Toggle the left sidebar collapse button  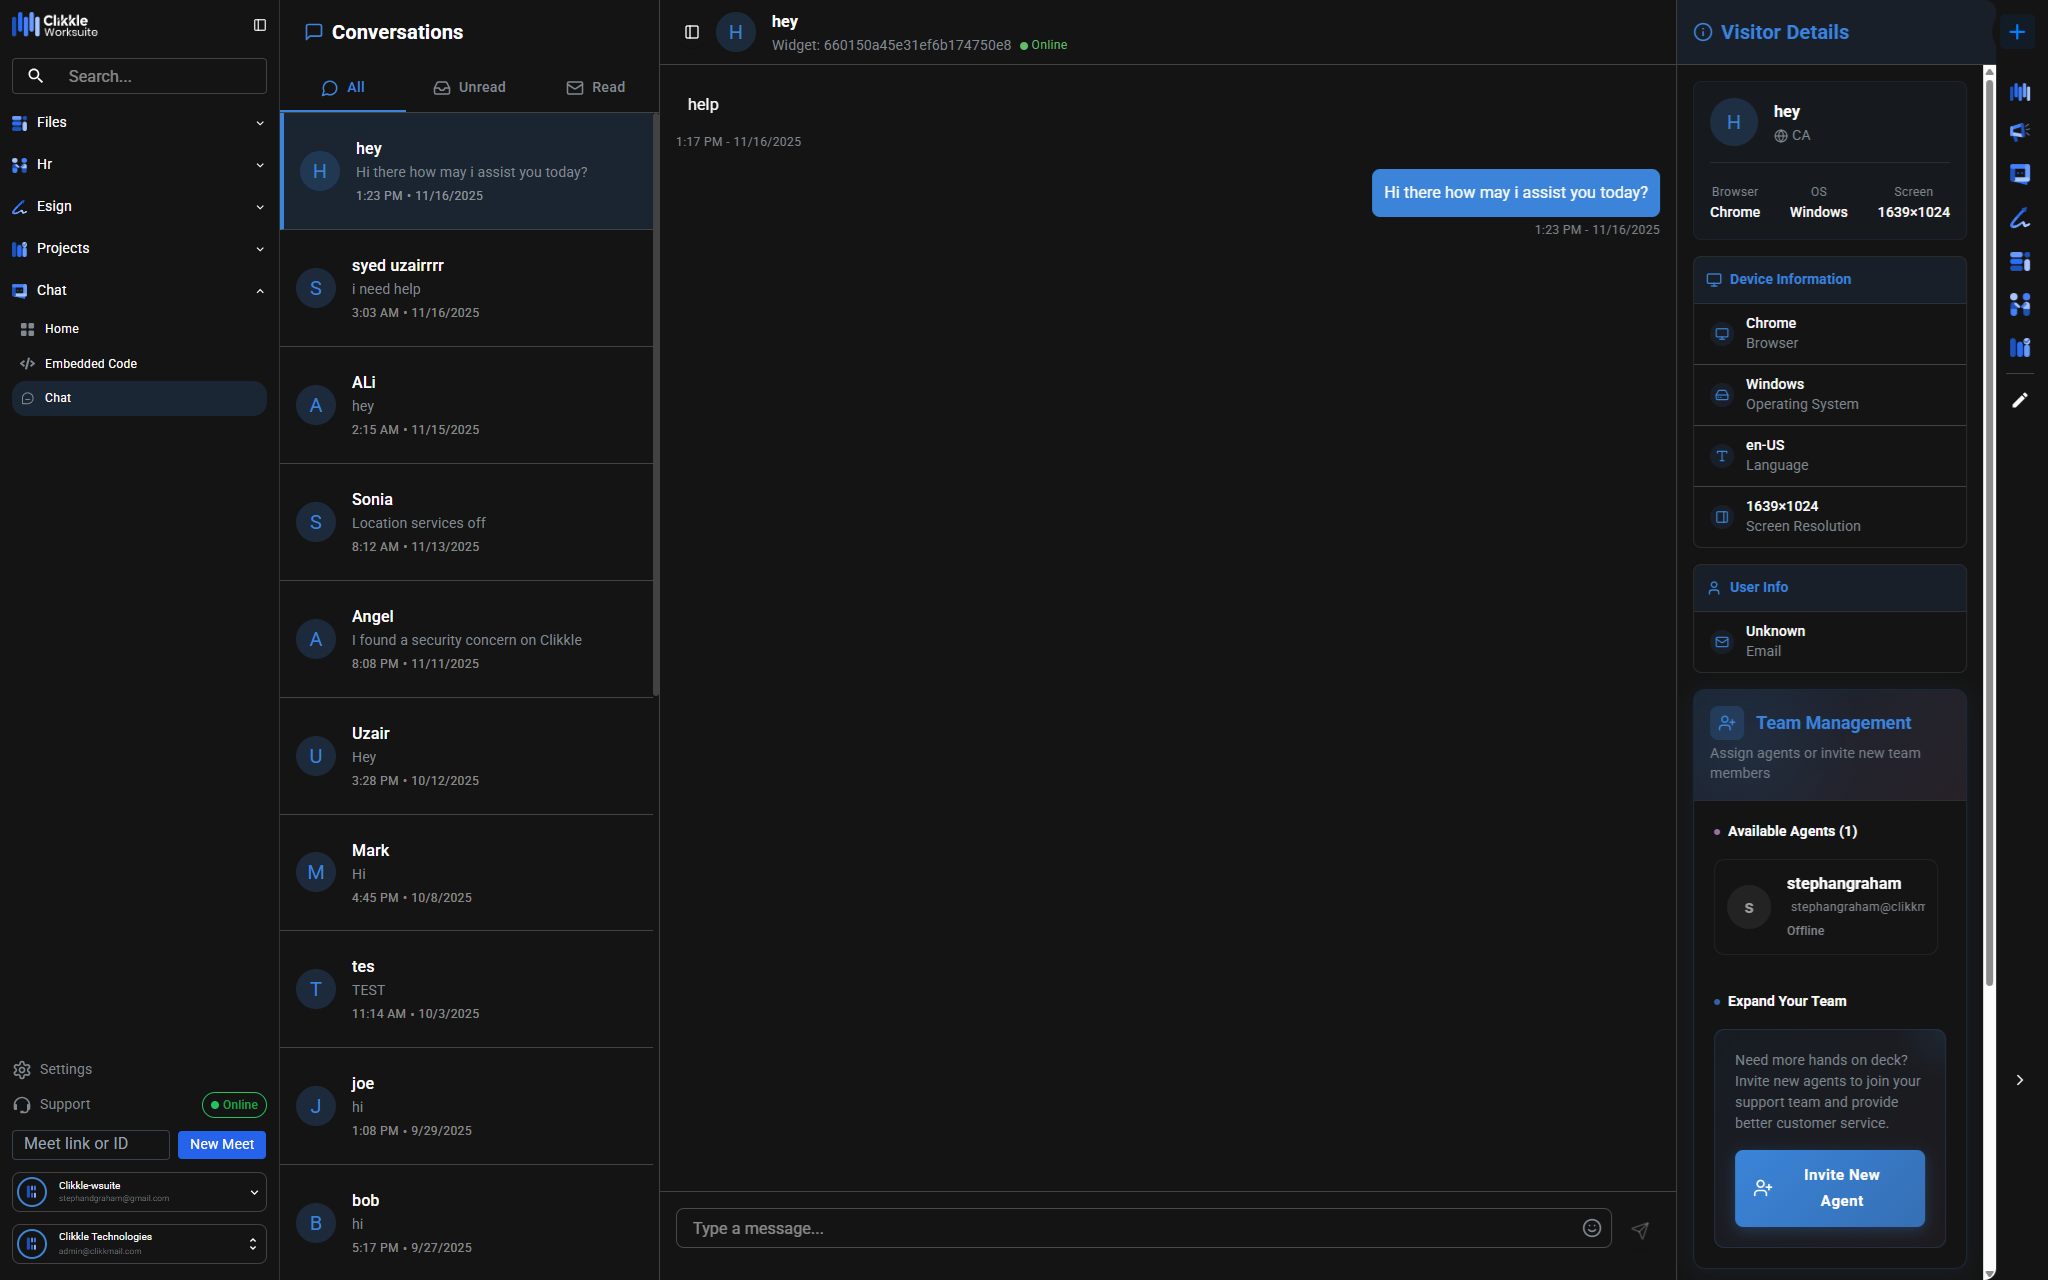260,25
